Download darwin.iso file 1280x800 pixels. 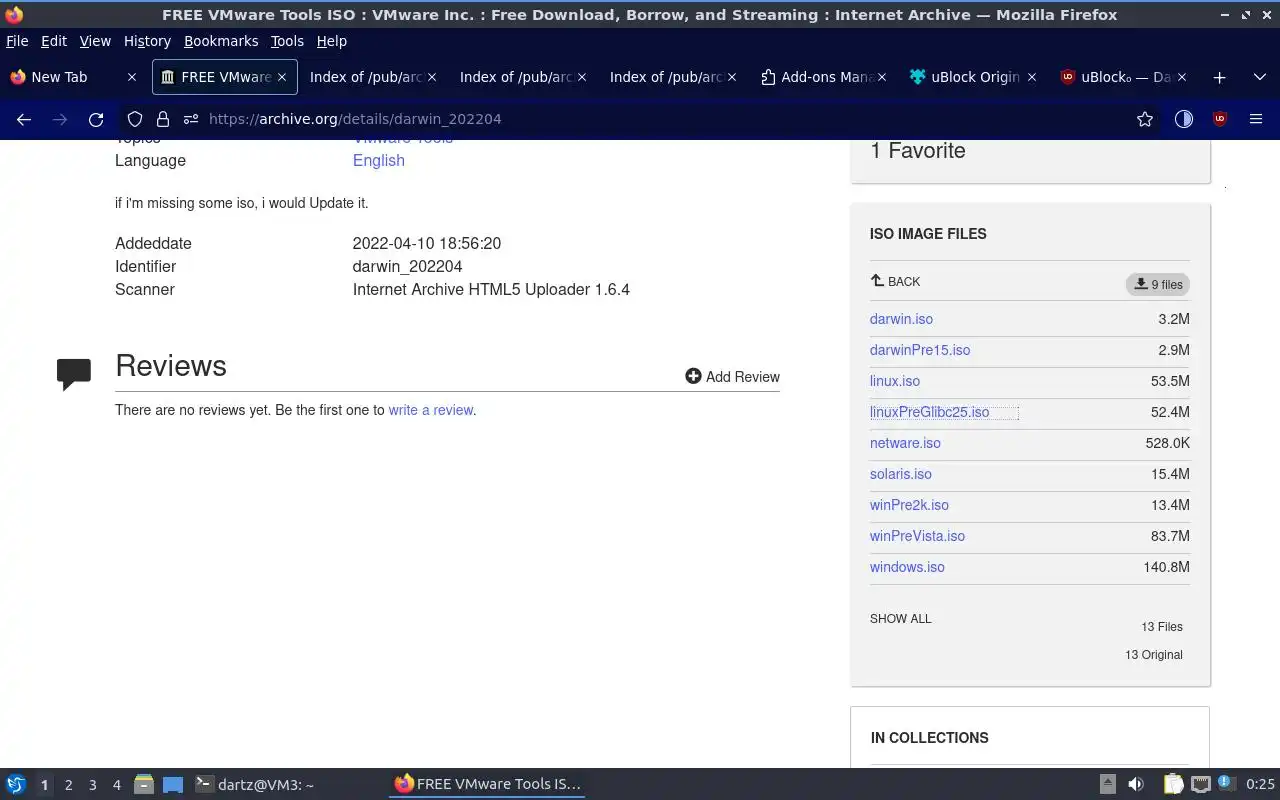point(901,319)
